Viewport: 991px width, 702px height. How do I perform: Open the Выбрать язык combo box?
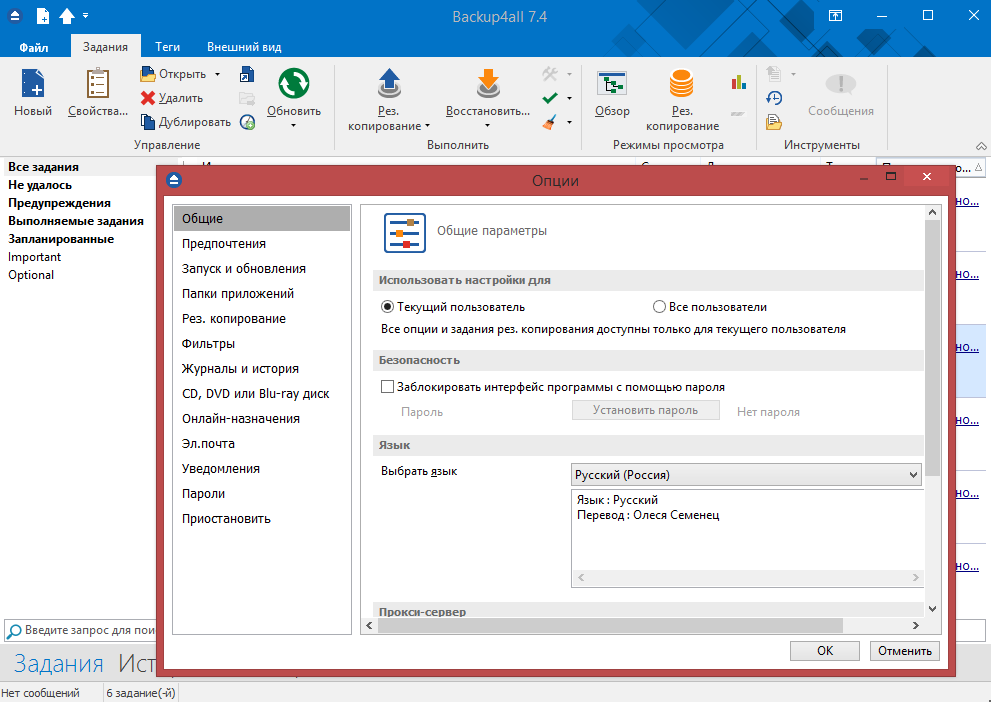746,475
